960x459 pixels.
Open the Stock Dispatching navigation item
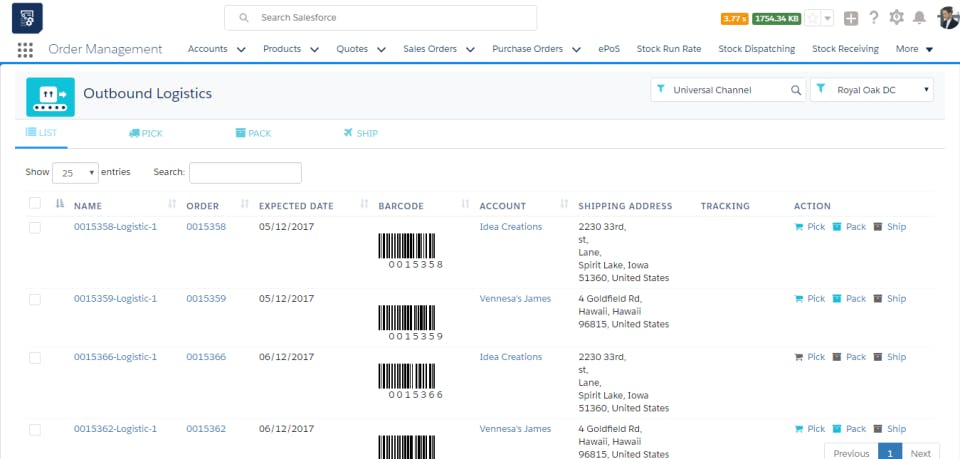tap(757, 49)
